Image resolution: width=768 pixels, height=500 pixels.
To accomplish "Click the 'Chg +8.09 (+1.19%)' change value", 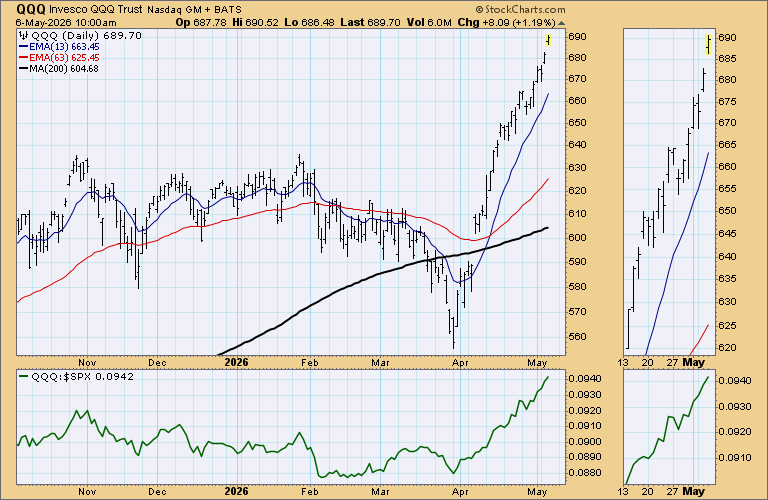I will coord(506,23).
